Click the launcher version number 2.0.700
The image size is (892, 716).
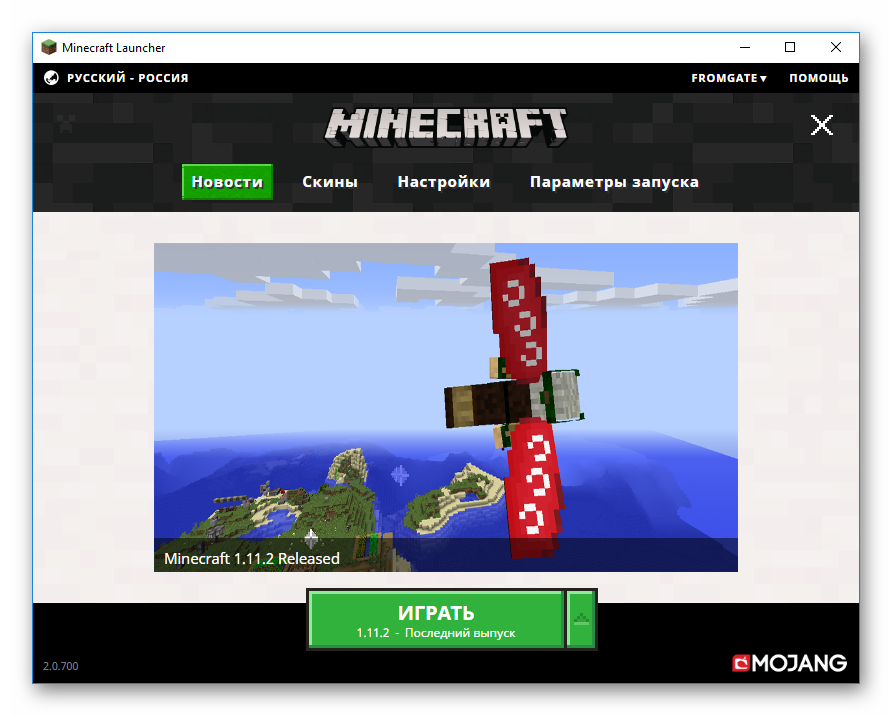(59, 666)
